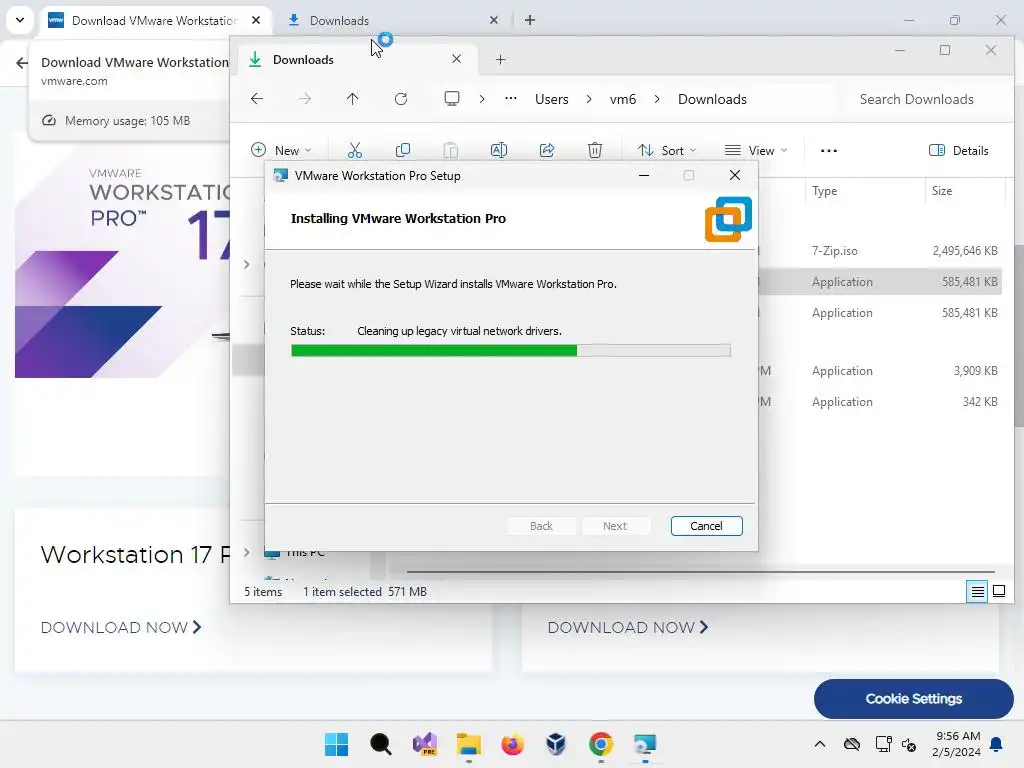The width and height of the screenshot is (1024, 768).
Task: Open a new Chrome tab
Action: 530,20
